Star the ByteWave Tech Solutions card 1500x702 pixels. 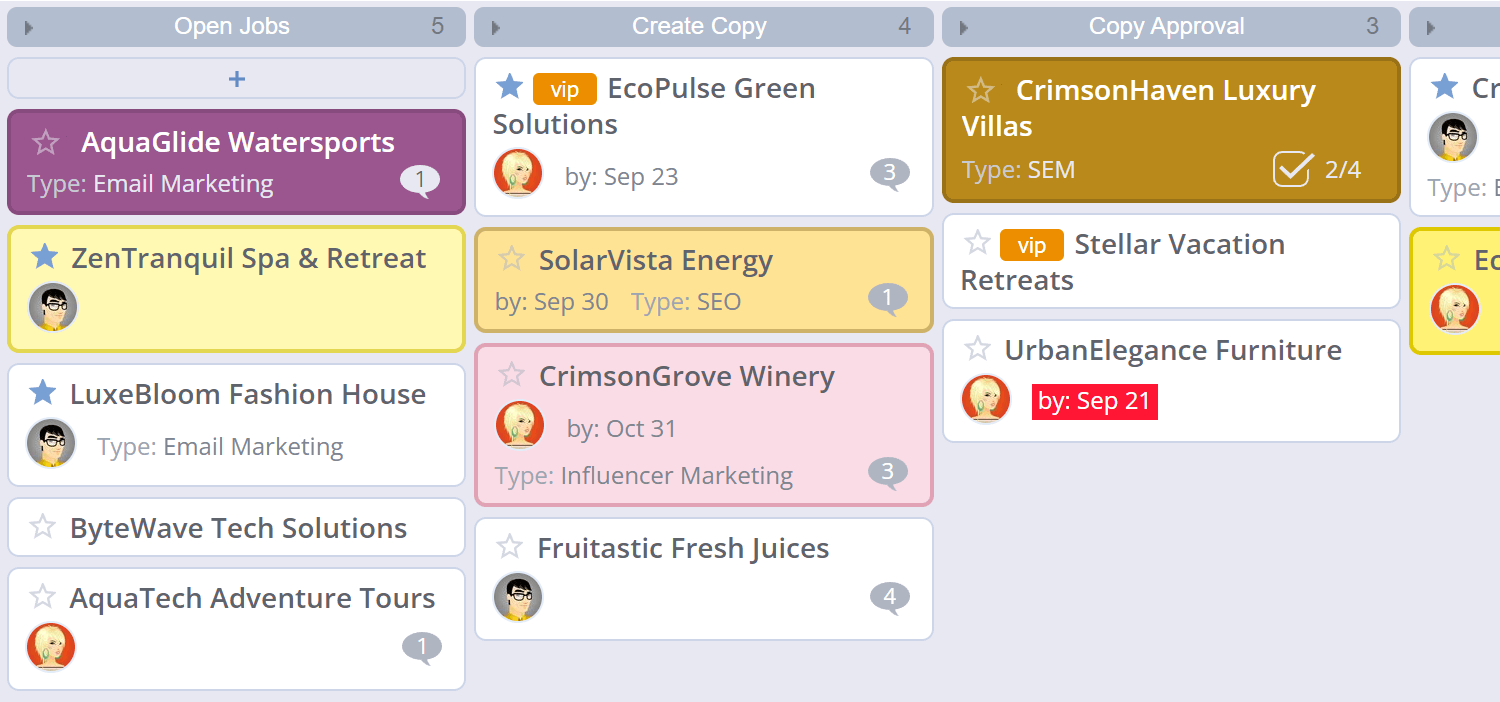[x=42, y=527]
